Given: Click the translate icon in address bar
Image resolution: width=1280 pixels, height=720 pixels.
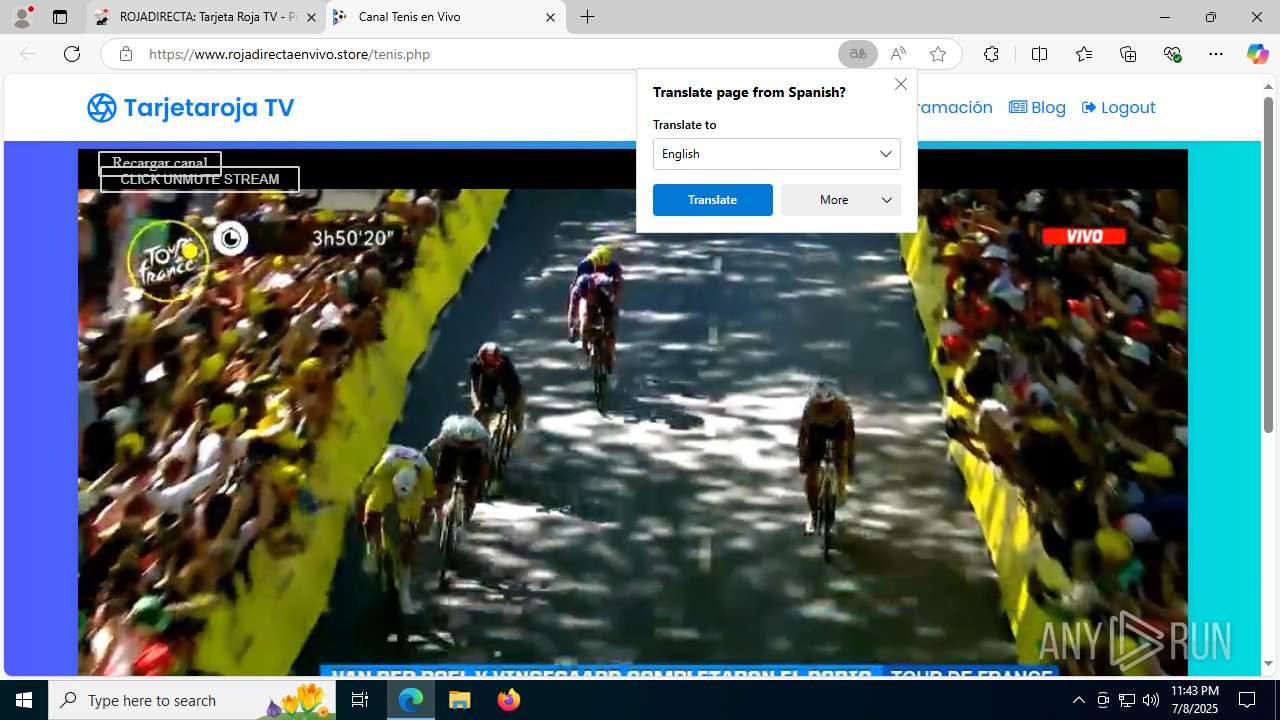Looking at the screenshot, I should tap(858, 54).
